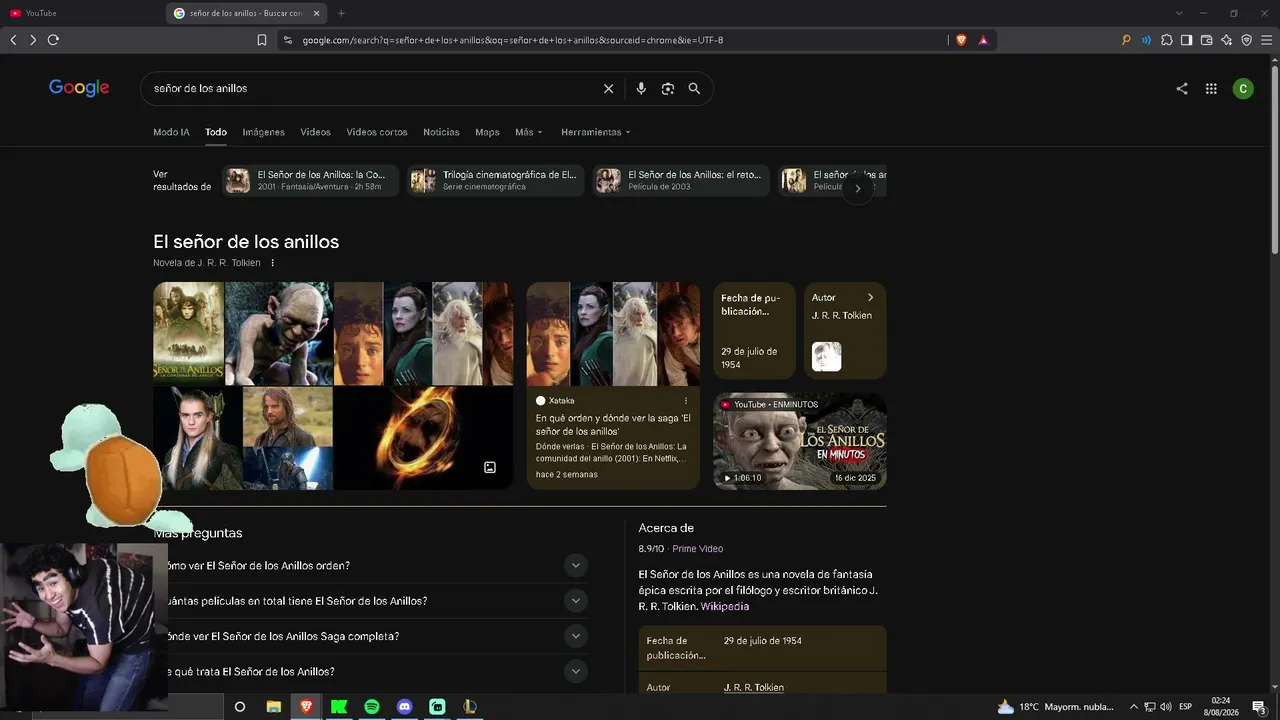Open the browser hamburger menu
Screen dimensions: 1280x720
point(1266,40)
